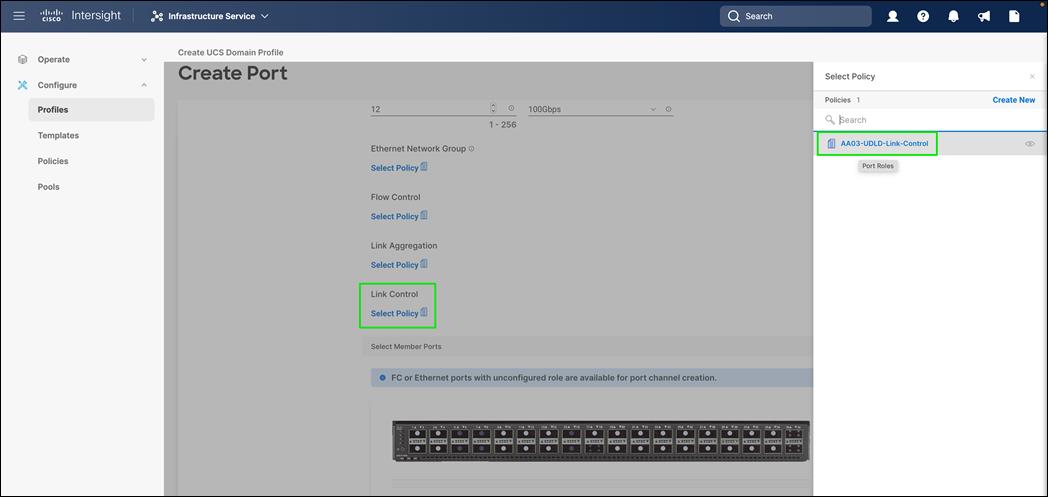Click the policy Search box in the panel

point(930,120)
